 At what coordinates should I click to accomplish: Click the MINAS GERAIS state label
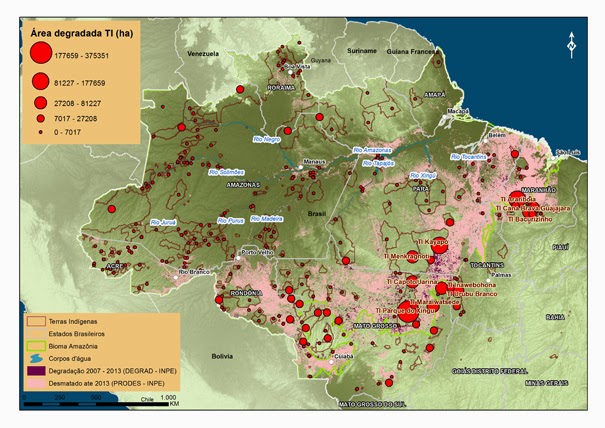click(x=546, y=383)
